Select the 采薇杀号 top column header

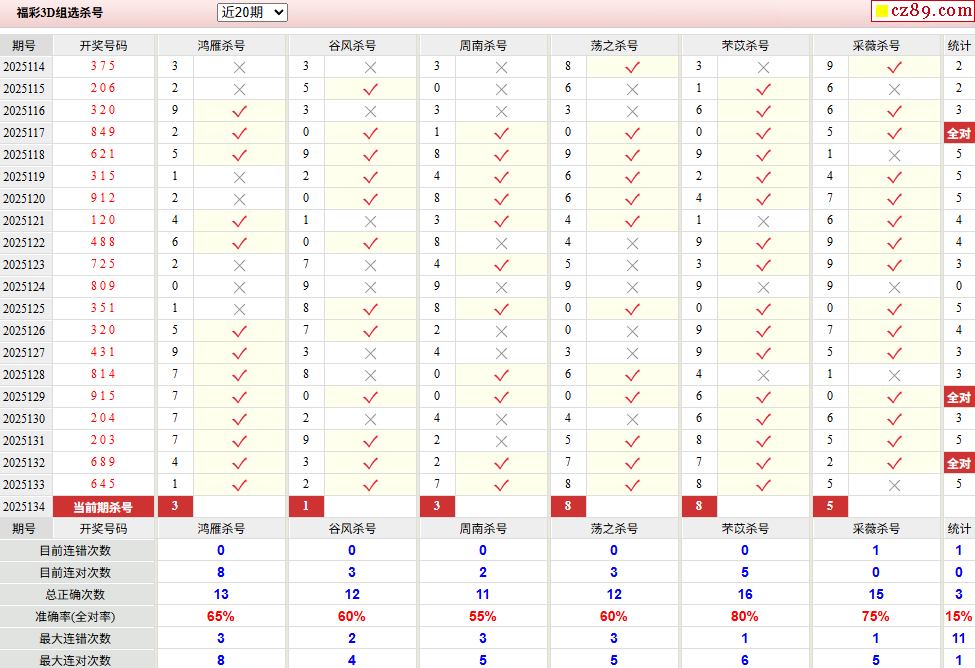click(876, 45)
